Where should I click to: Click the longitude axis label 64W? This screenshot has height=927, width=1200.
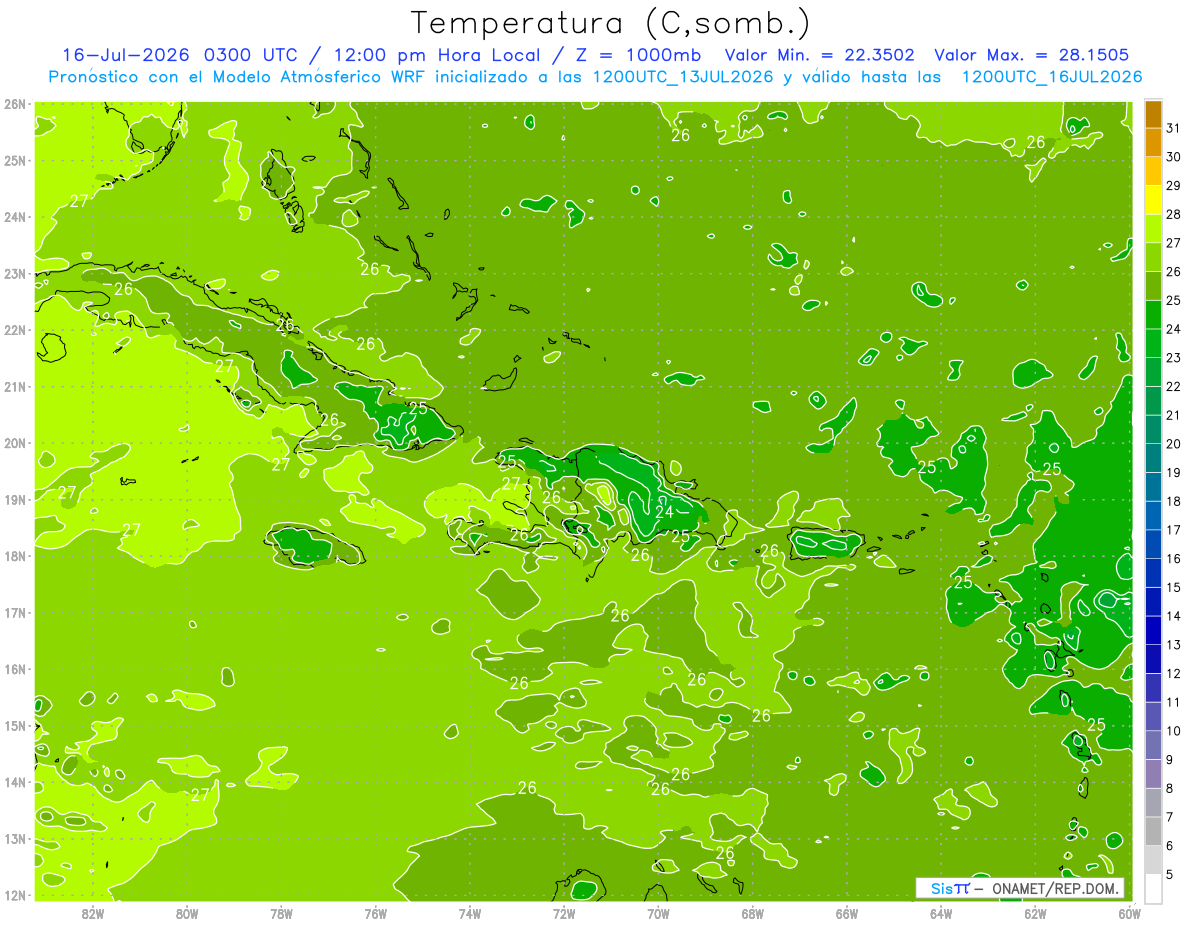pos(941,913)
